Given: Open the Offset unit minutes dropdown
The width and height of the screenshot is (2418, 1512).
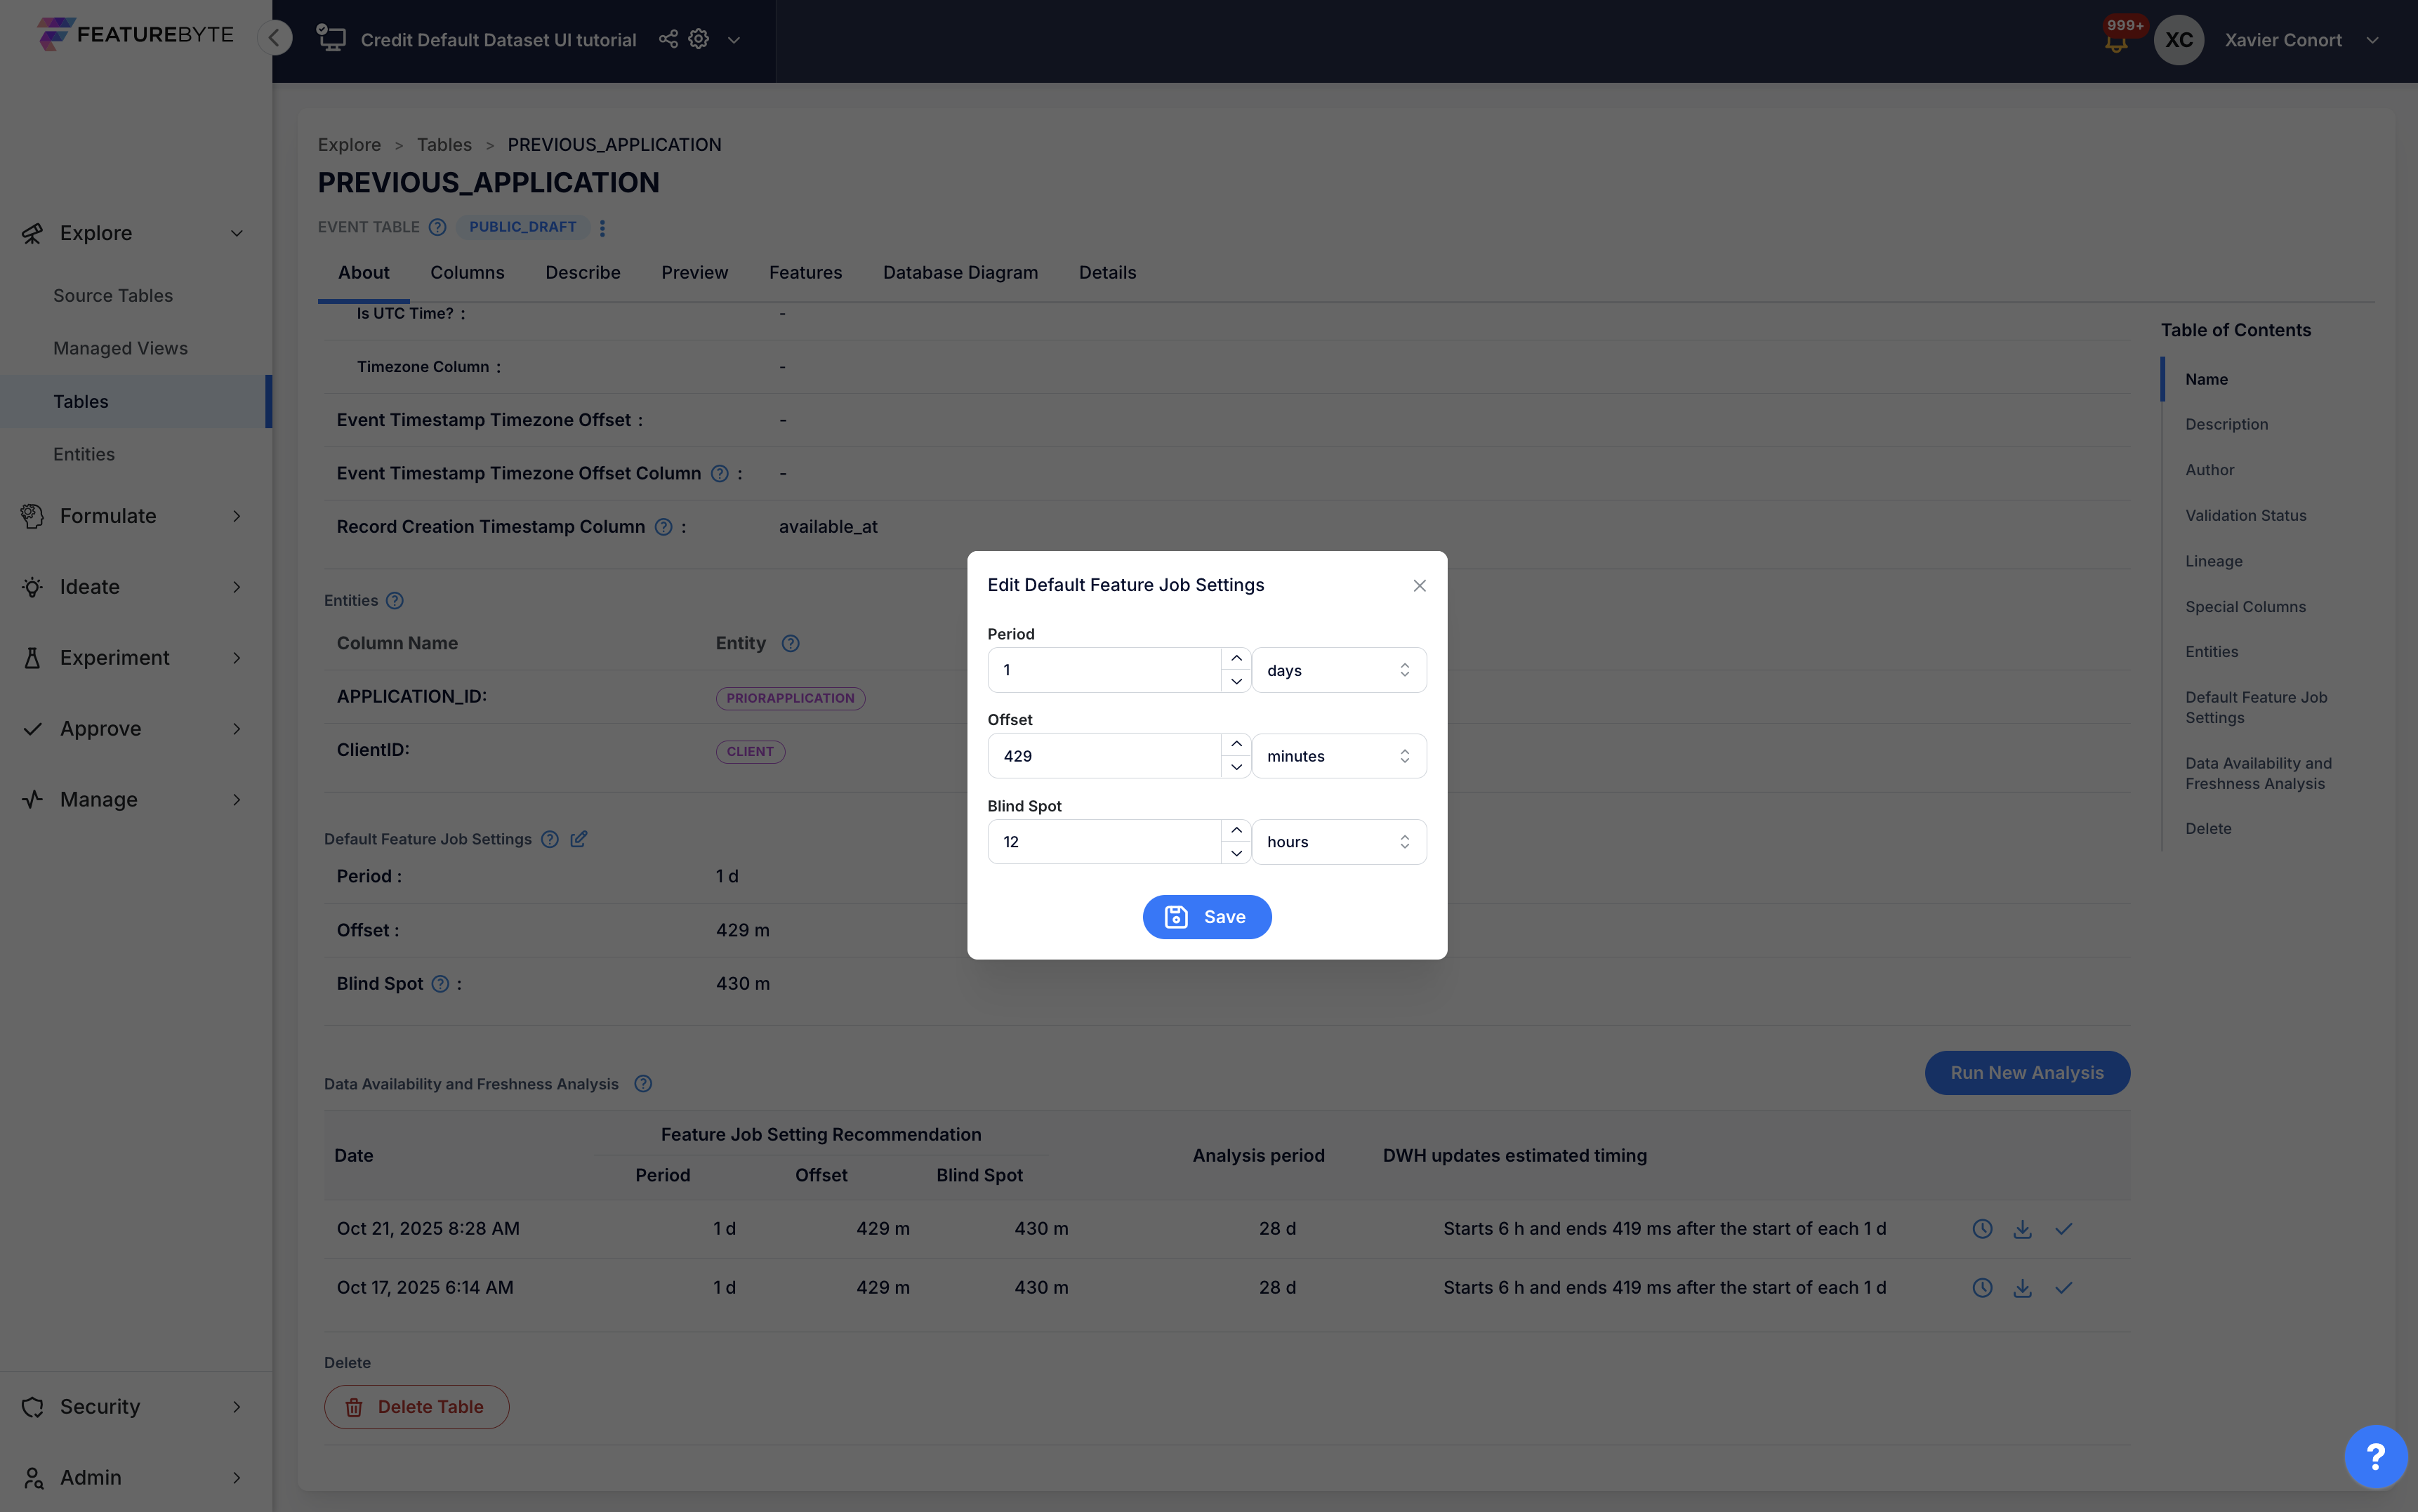Looking at the screenshot, I should tap(1338, 756).
